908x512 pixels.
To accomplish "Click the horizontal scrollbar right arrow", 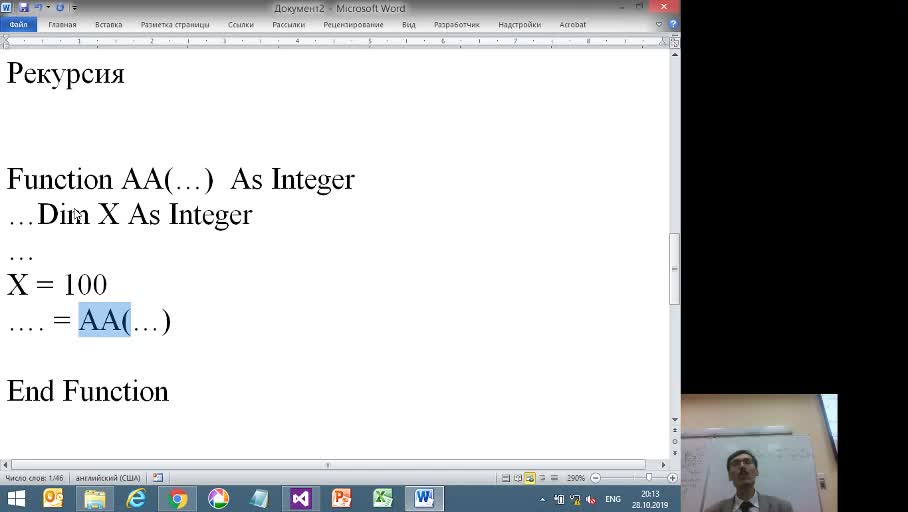I will click(664, 465).
